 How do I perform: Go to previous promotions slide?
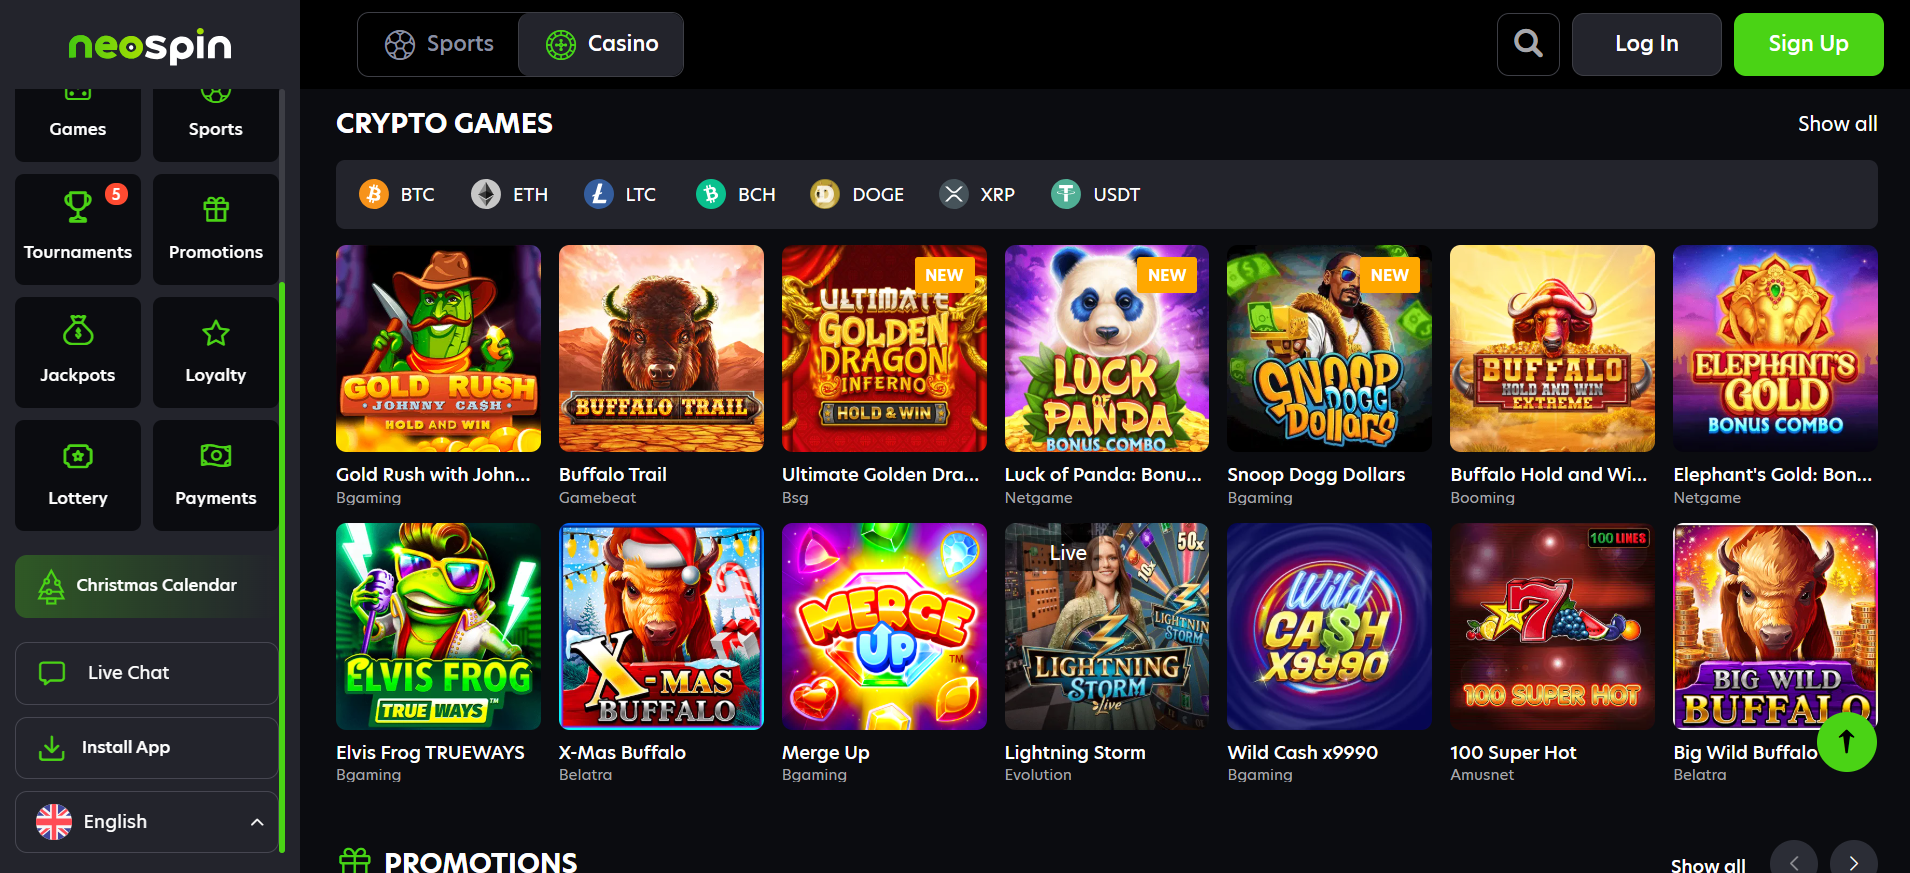(1794, 862)
